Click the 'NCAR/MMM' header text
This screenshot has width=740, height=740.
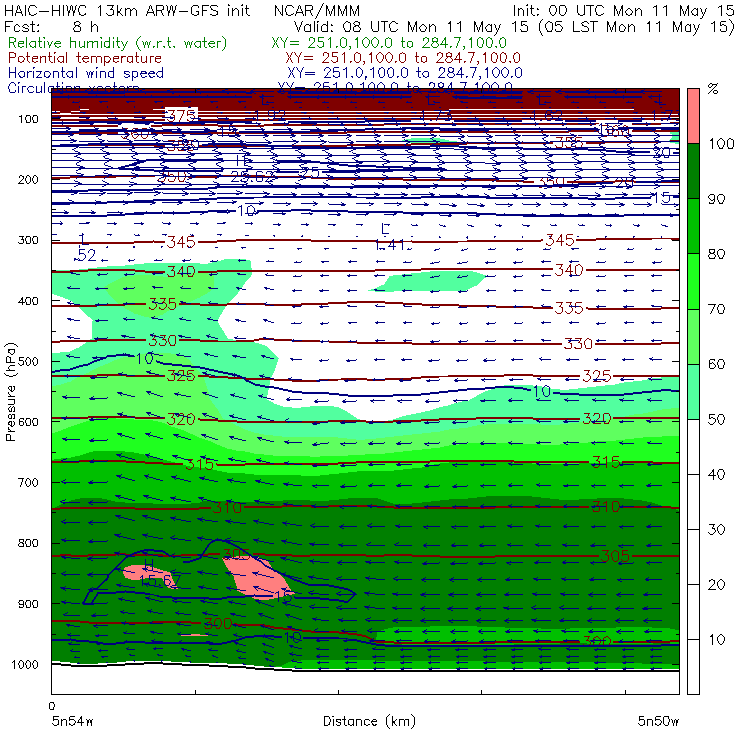(x=317, y=10)
